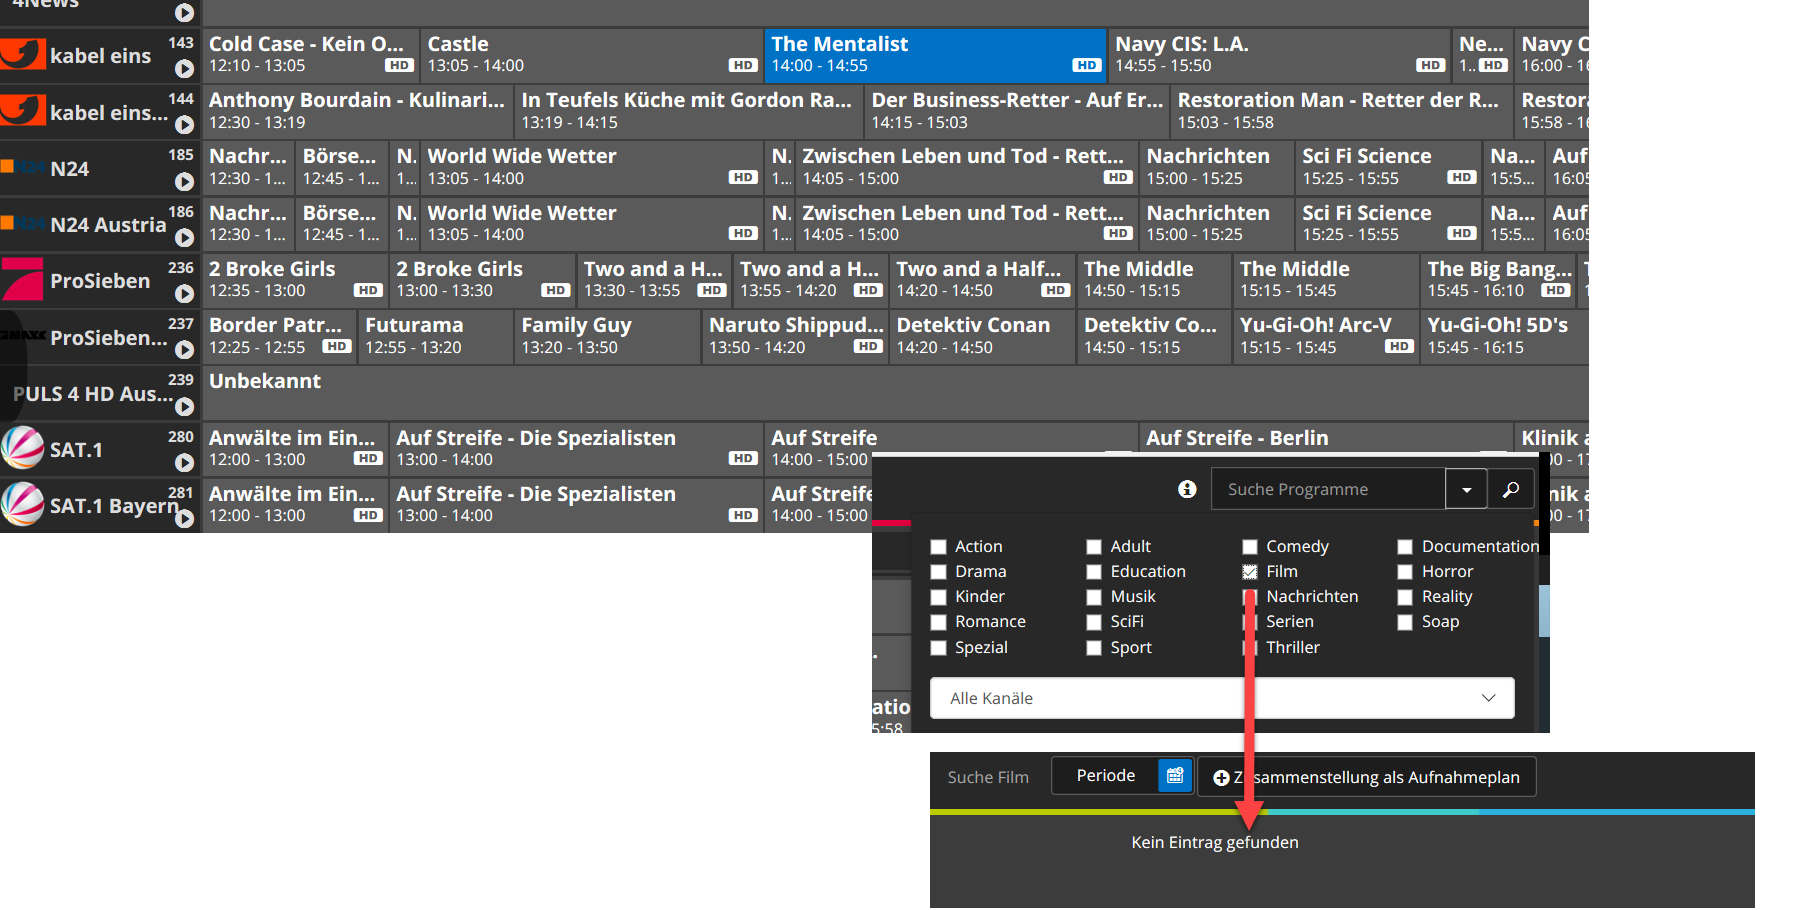Start playback of N24 channel 185

tap(184, 182)
